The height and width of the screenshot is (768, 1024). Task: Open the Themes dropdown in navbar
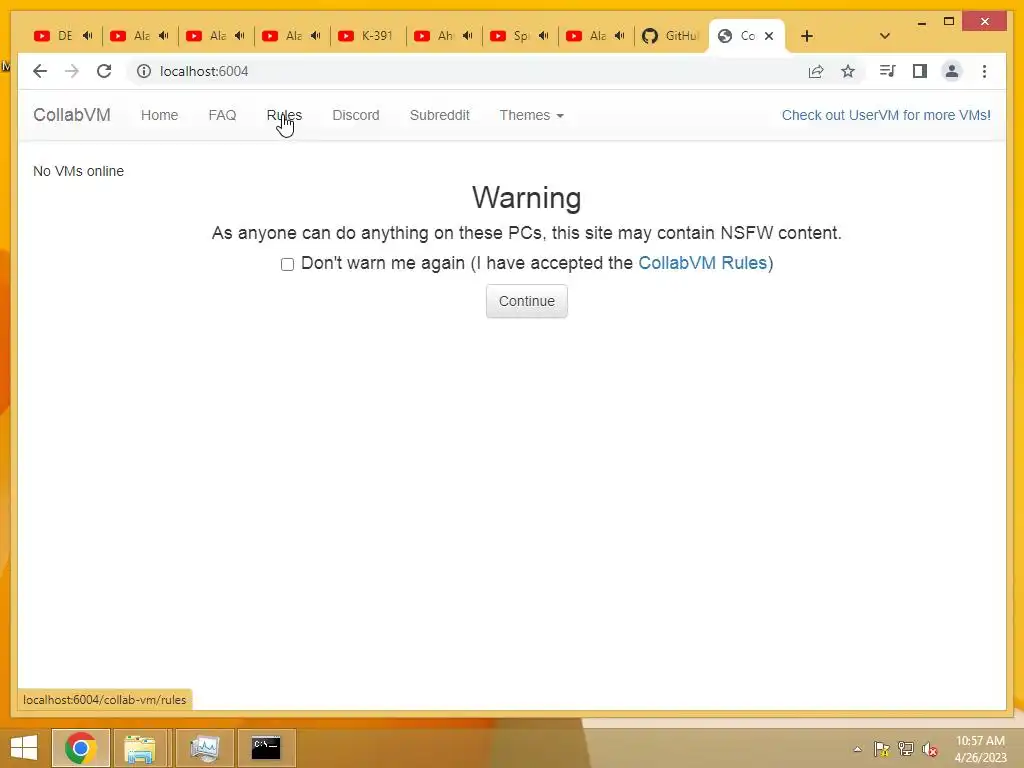531,115
